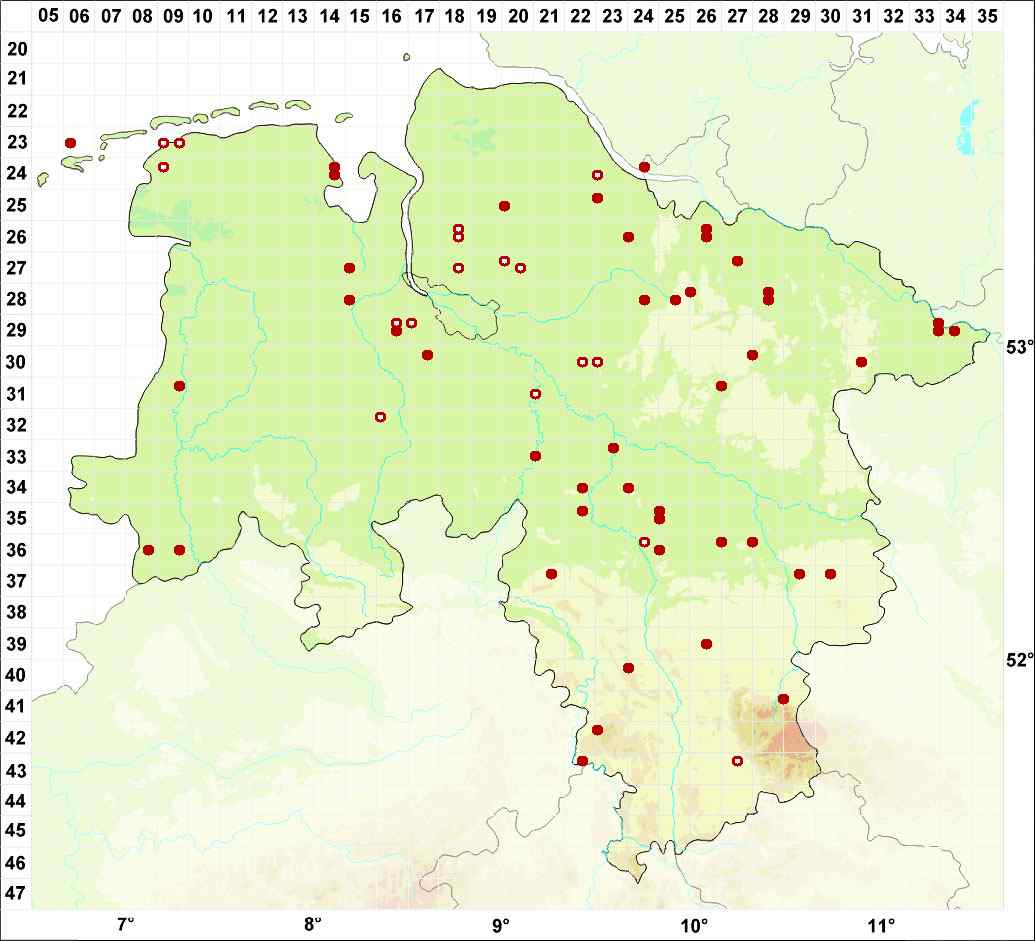Click the hollow marker in row 36, column 24
1035x941 pixels.
click(x=645, y=542)
